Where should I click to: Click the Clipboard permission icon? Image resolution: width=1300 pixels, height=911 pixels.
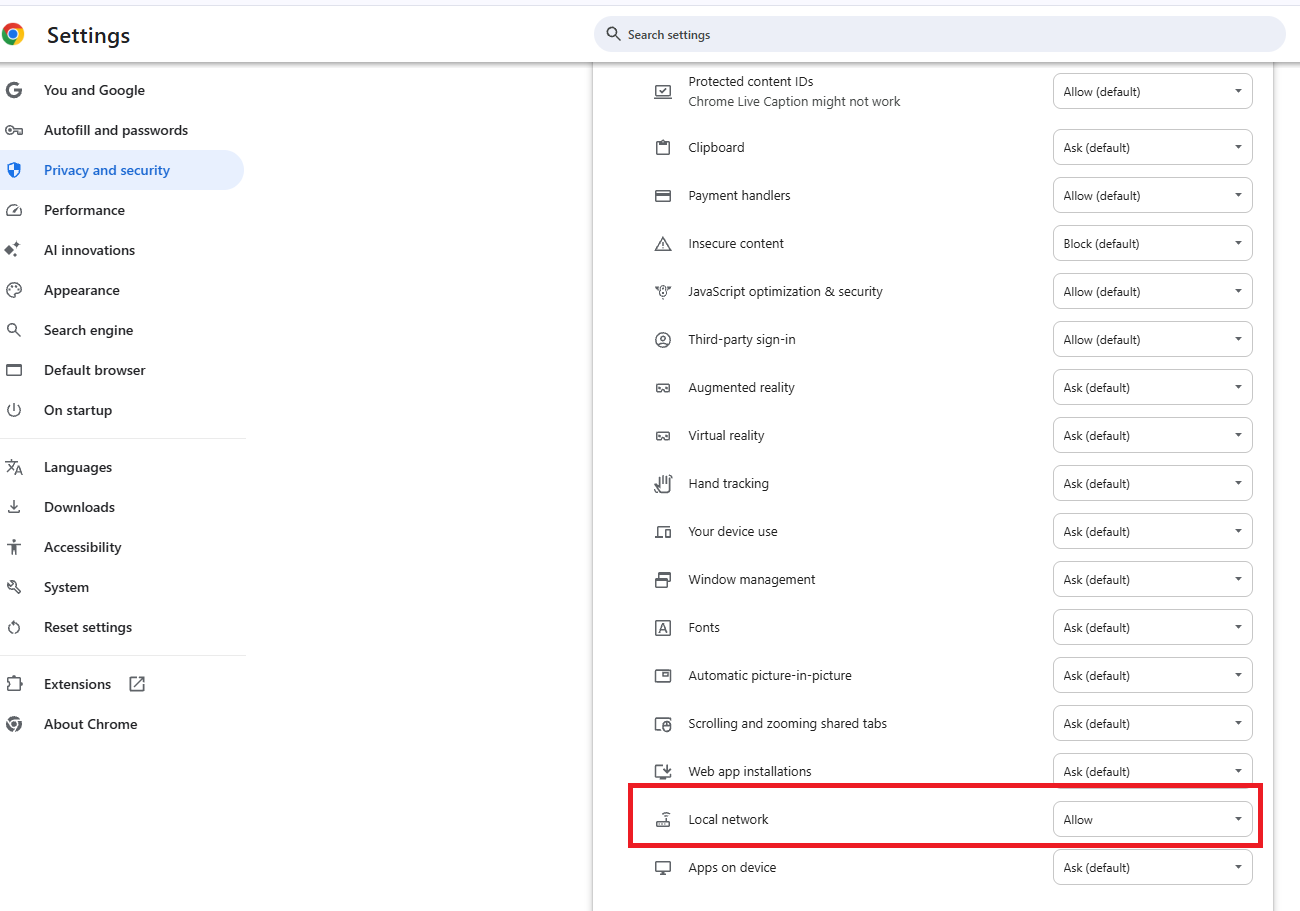tap(662, 148)
